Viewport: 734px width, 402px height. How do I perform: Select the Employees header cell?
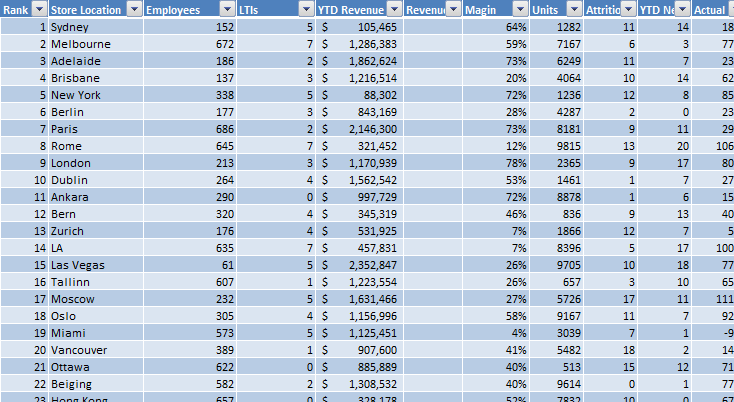click(190, 9)
